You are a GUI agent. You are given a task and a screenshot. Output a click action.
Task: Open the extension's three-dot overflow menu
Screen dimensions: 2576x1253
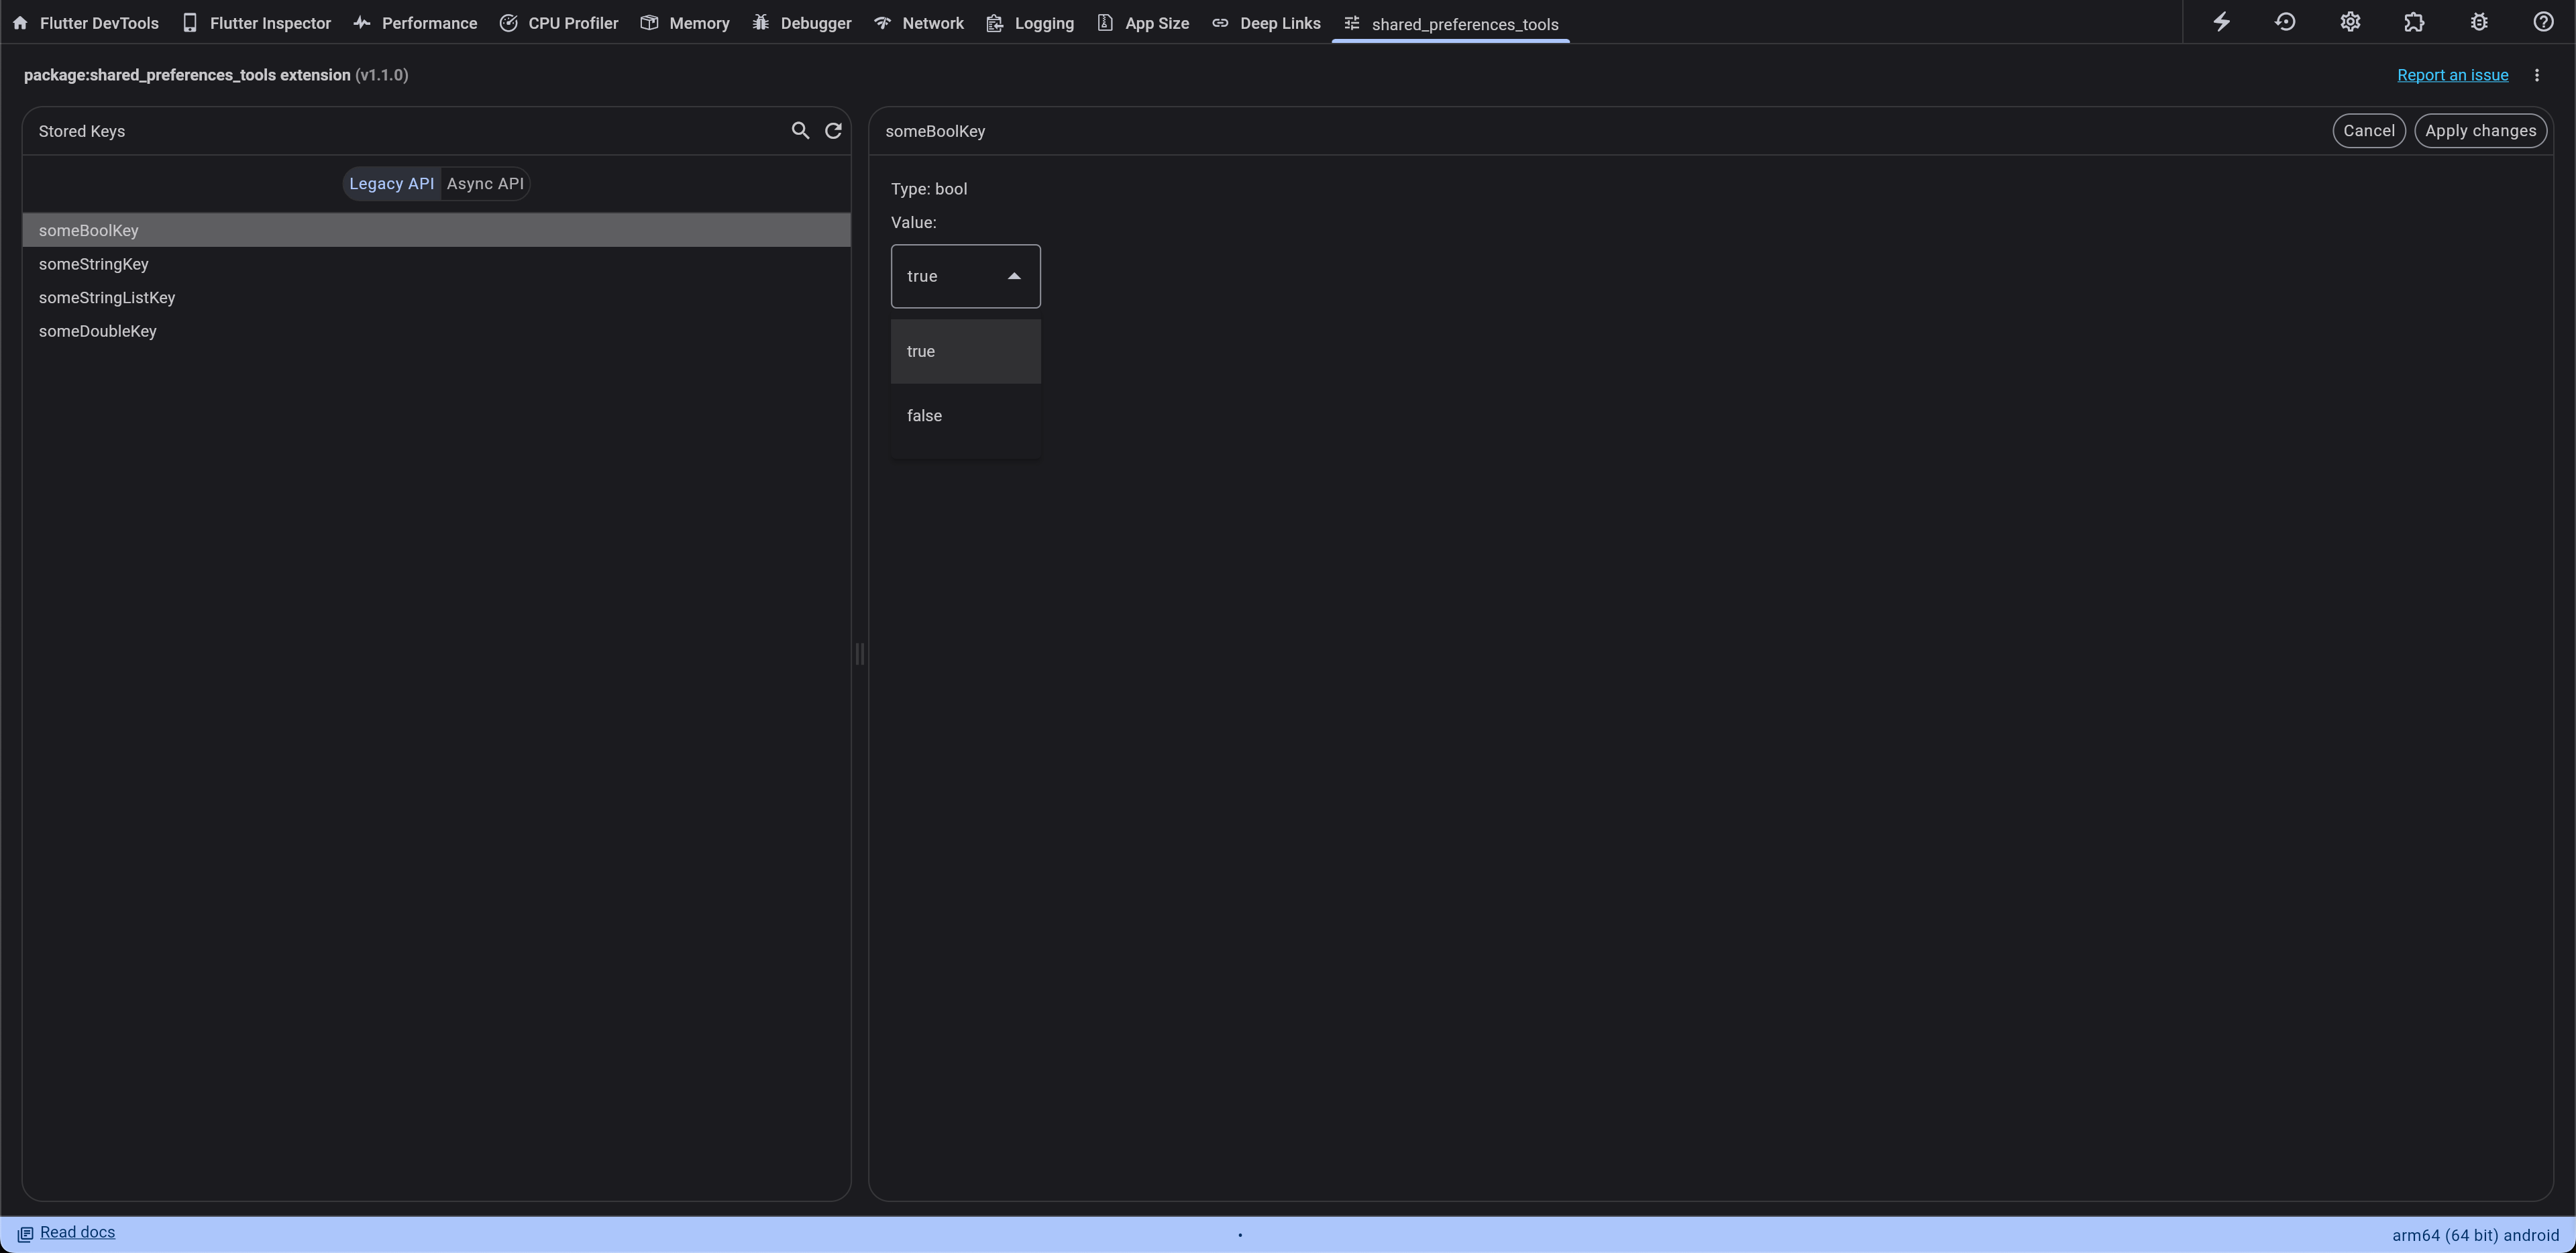tap(2537, 76)
